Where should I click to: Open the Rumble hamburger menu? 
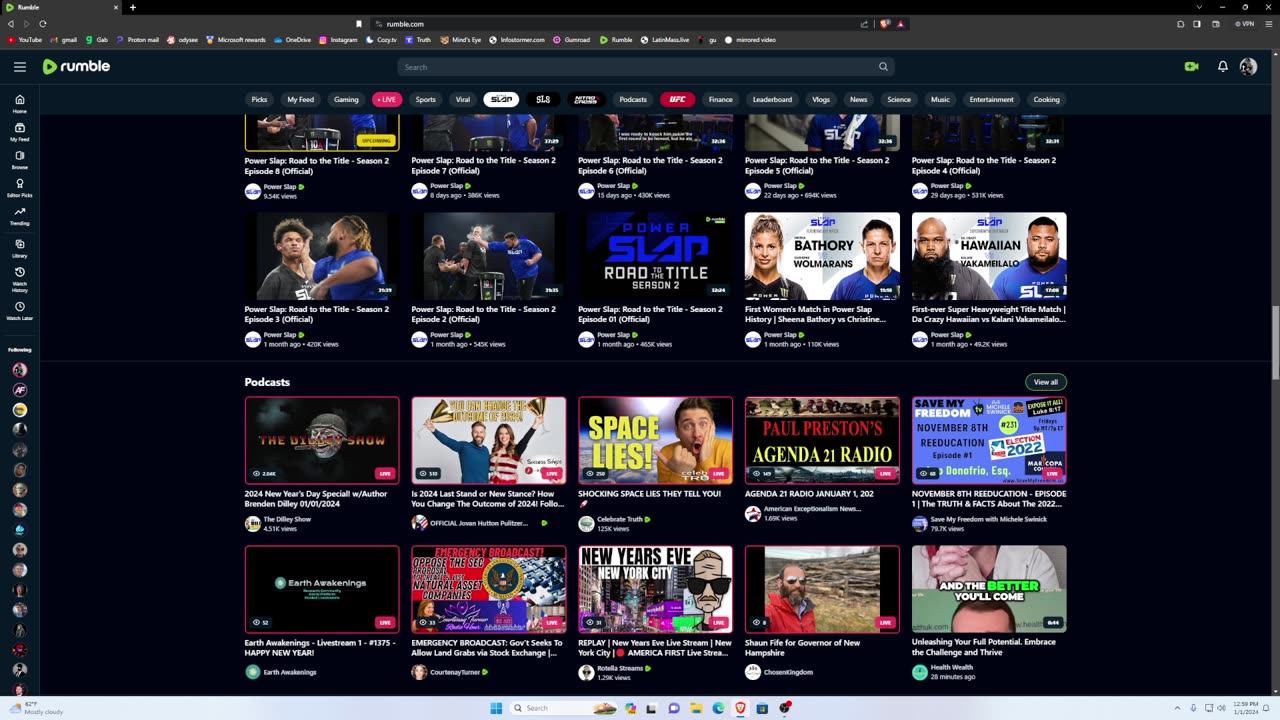20,67
